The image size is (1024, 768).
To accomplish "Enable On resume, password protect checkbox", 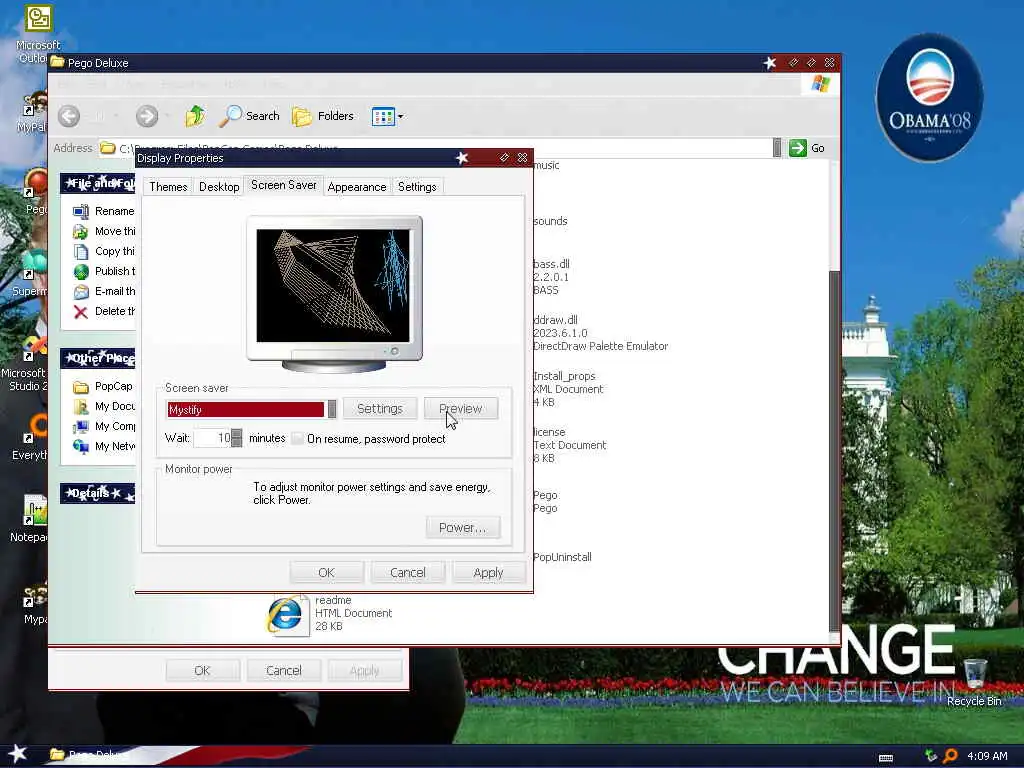I will point(297,439).
